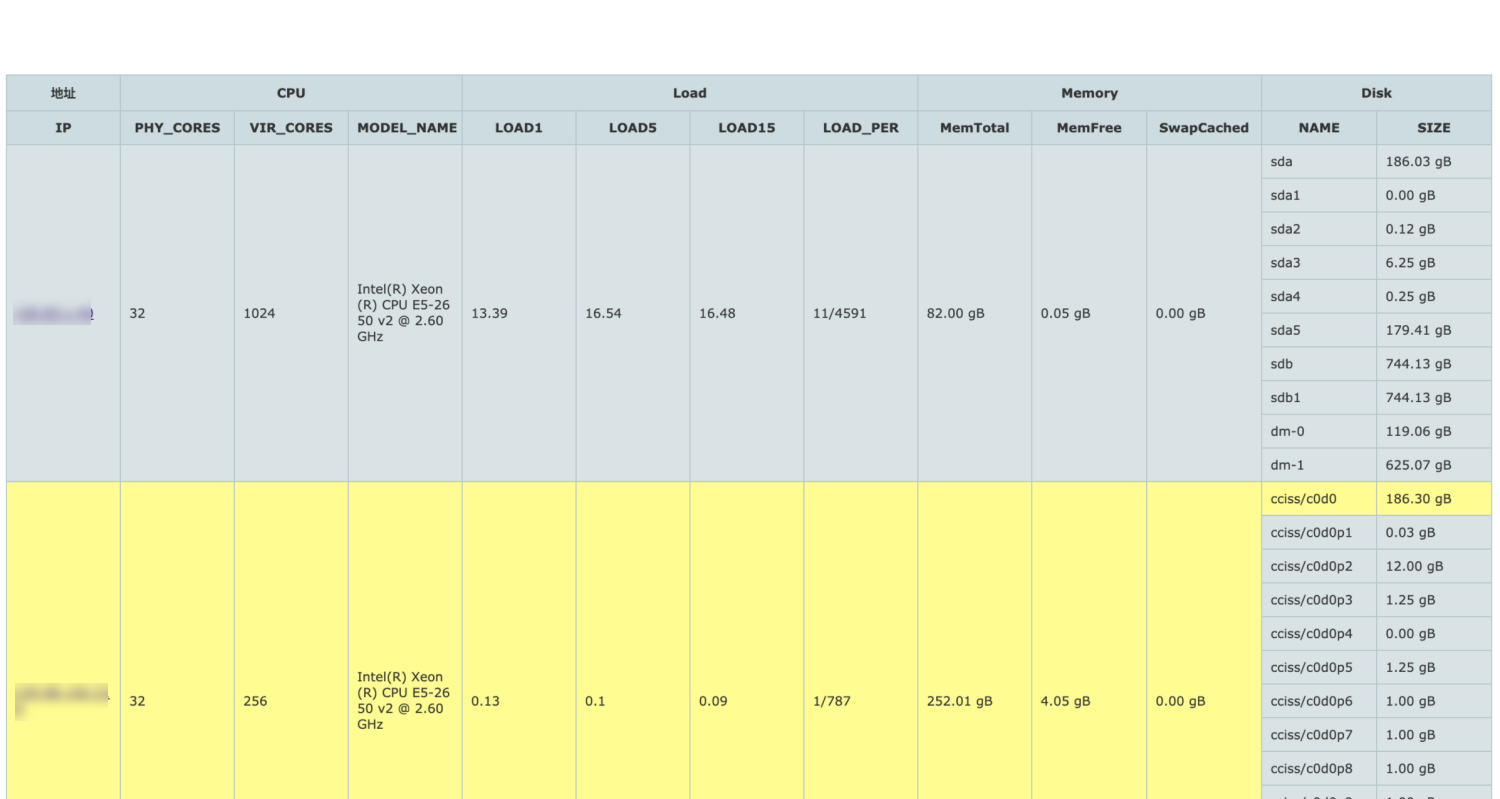Click the MODEL_NAME column header

(407, 128)
